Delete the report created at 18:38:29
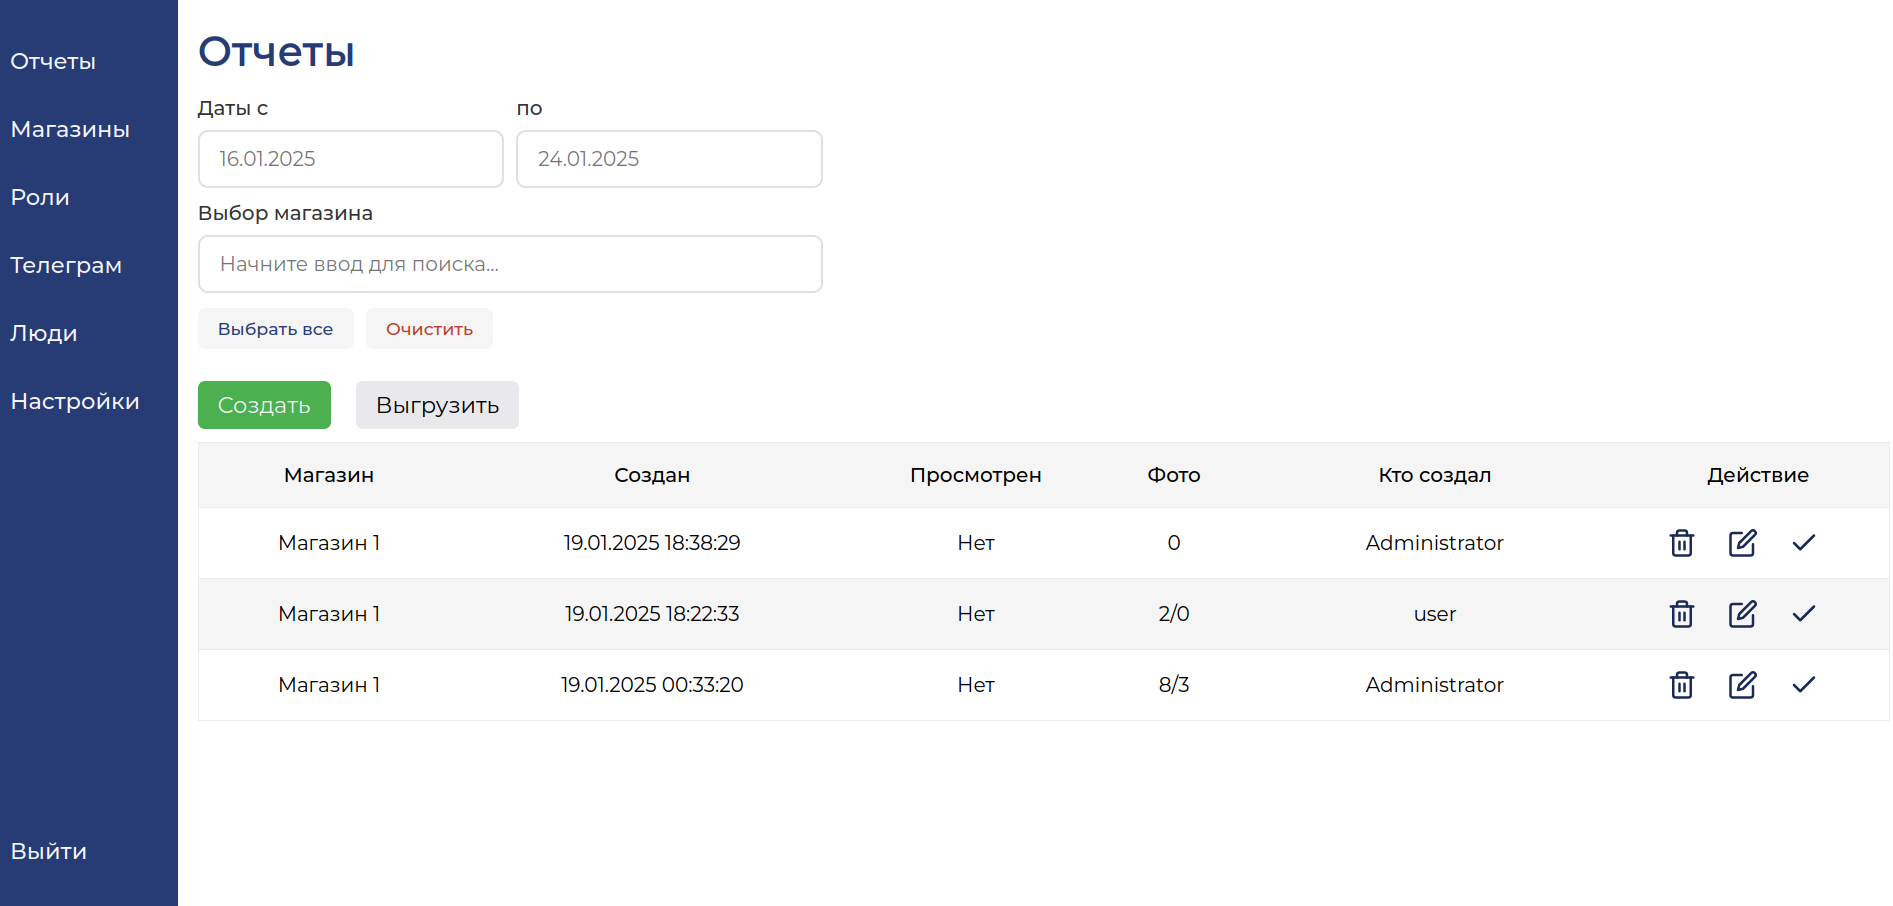This screenshot has width=1893, height=906. [1682, 543]
